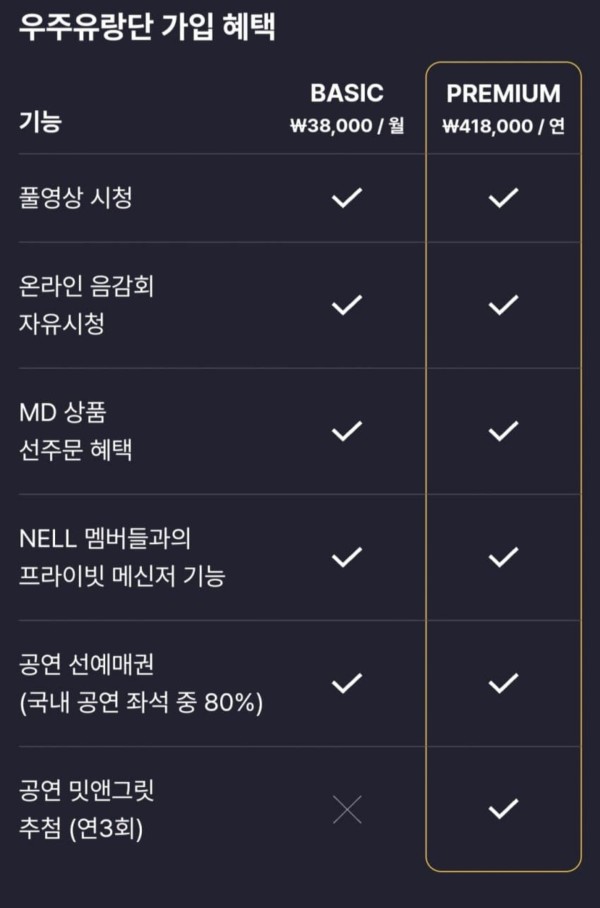Click BASIC checkmark for 공연 선예매권
This screenshot has width=600, height=908.
pyautogui.click(x=347, y=683)
